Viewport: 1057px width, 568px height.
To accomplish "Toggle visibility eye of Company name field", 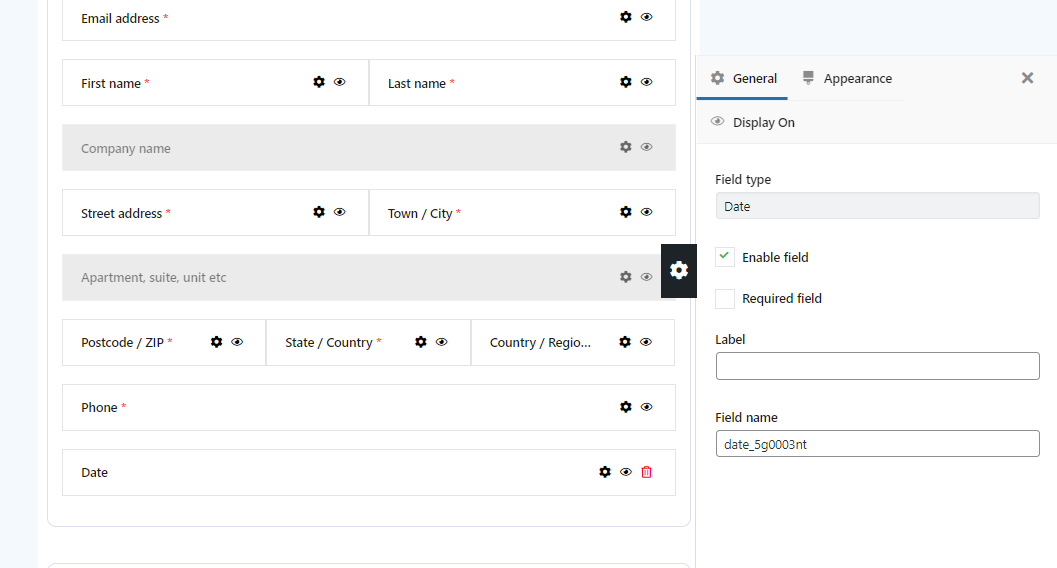I will pyautogui.click(x=646, y=147).
